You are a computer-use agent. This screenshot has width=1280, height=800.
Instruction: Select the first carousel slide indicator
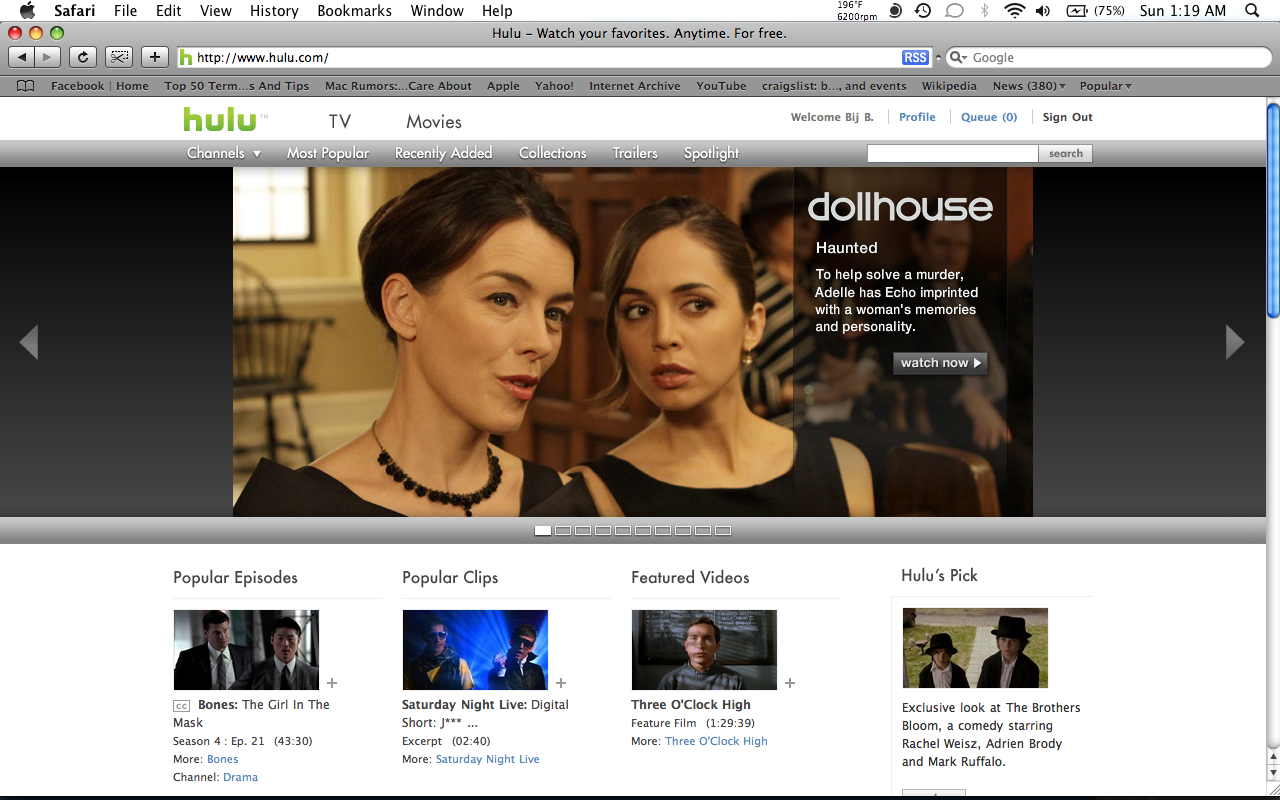pyautogui.click(x=543, y=531)
